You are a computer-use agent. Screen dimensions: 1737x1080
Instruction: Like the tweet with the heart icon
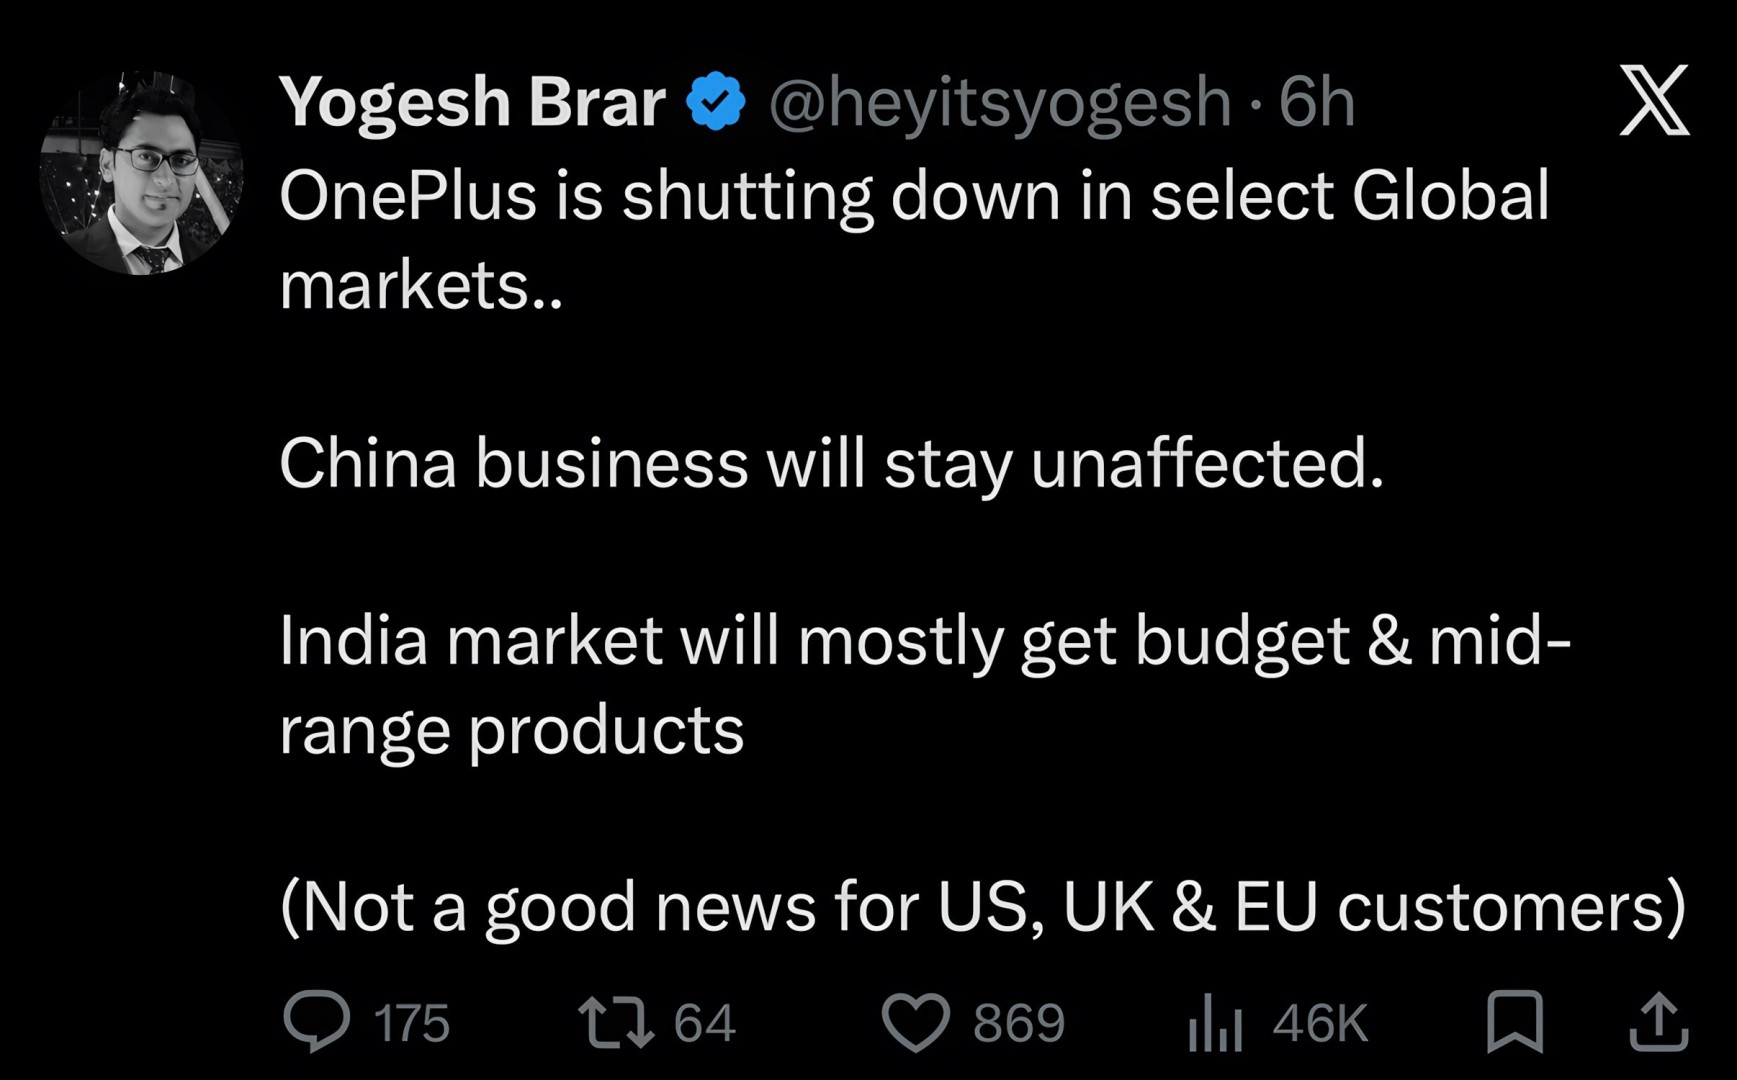tap(915, 1023)
